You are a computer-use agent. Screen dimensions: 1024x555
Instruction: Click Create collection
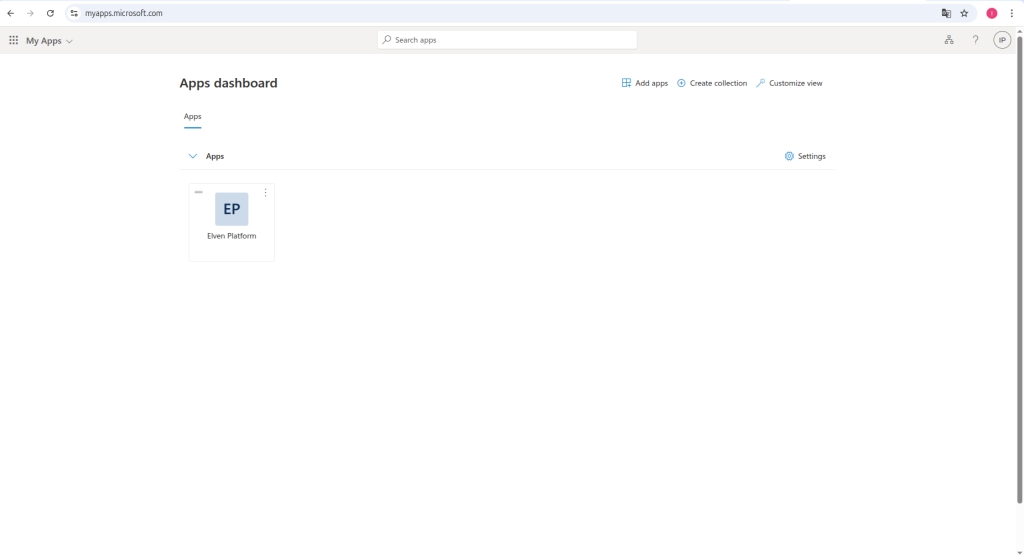pos(712,83)
